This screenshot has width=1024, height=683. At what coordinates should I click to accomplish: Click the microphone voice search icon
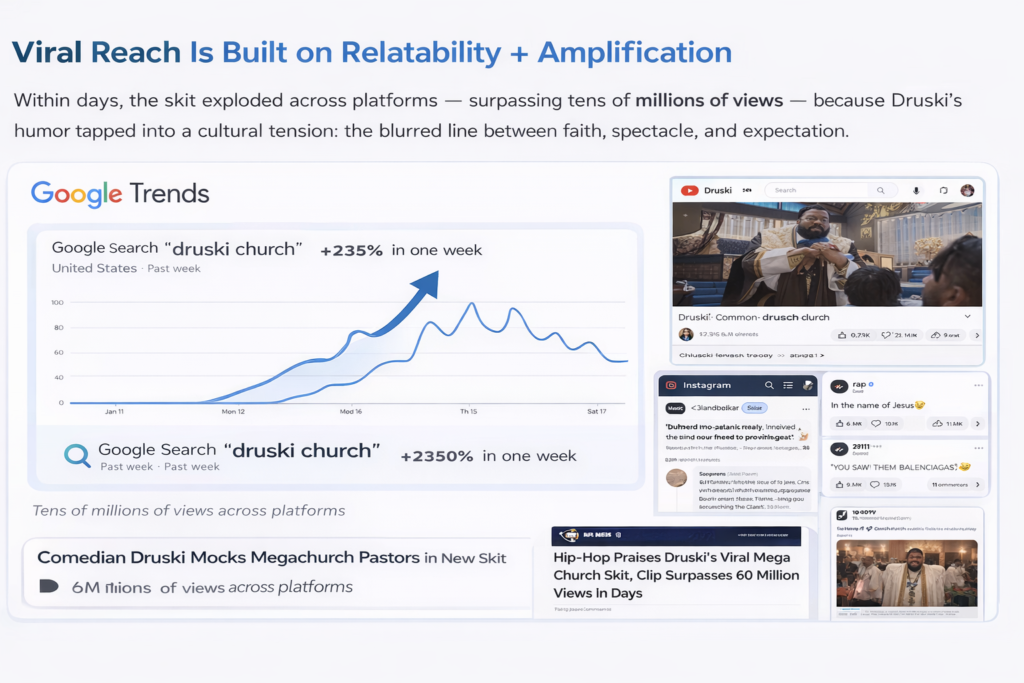click(916, 190)
